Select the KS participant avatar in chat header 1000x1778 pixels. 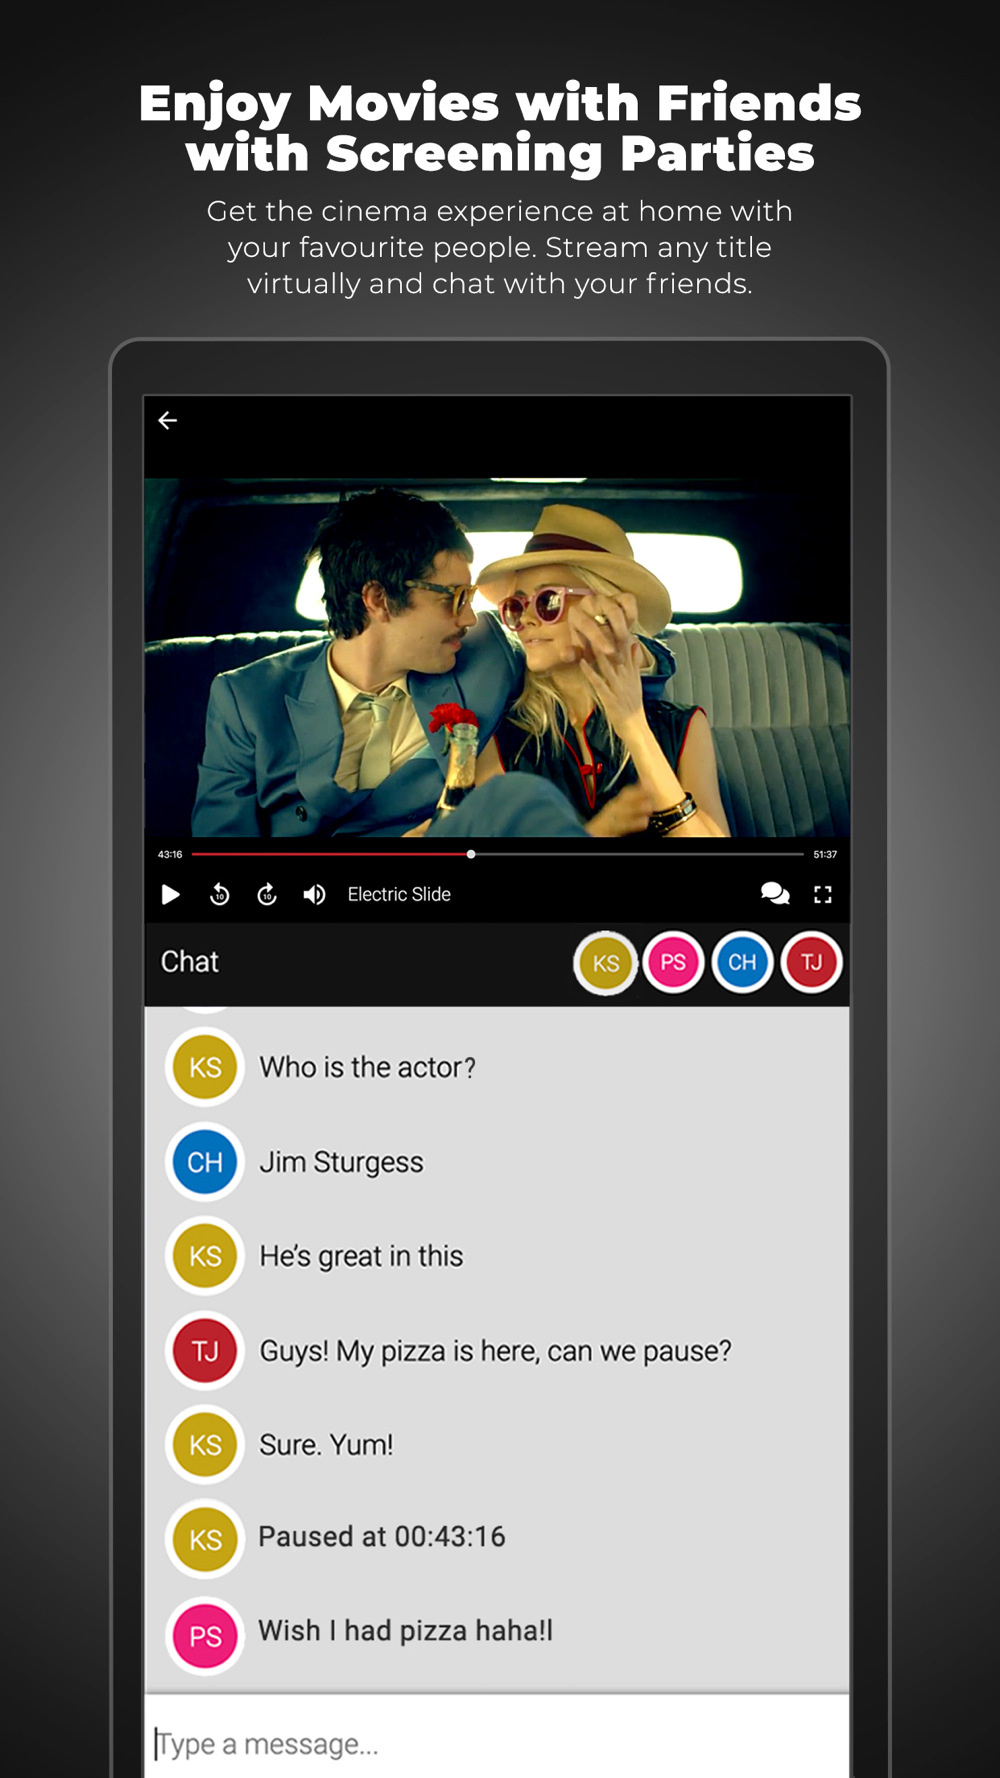point(605,962)
